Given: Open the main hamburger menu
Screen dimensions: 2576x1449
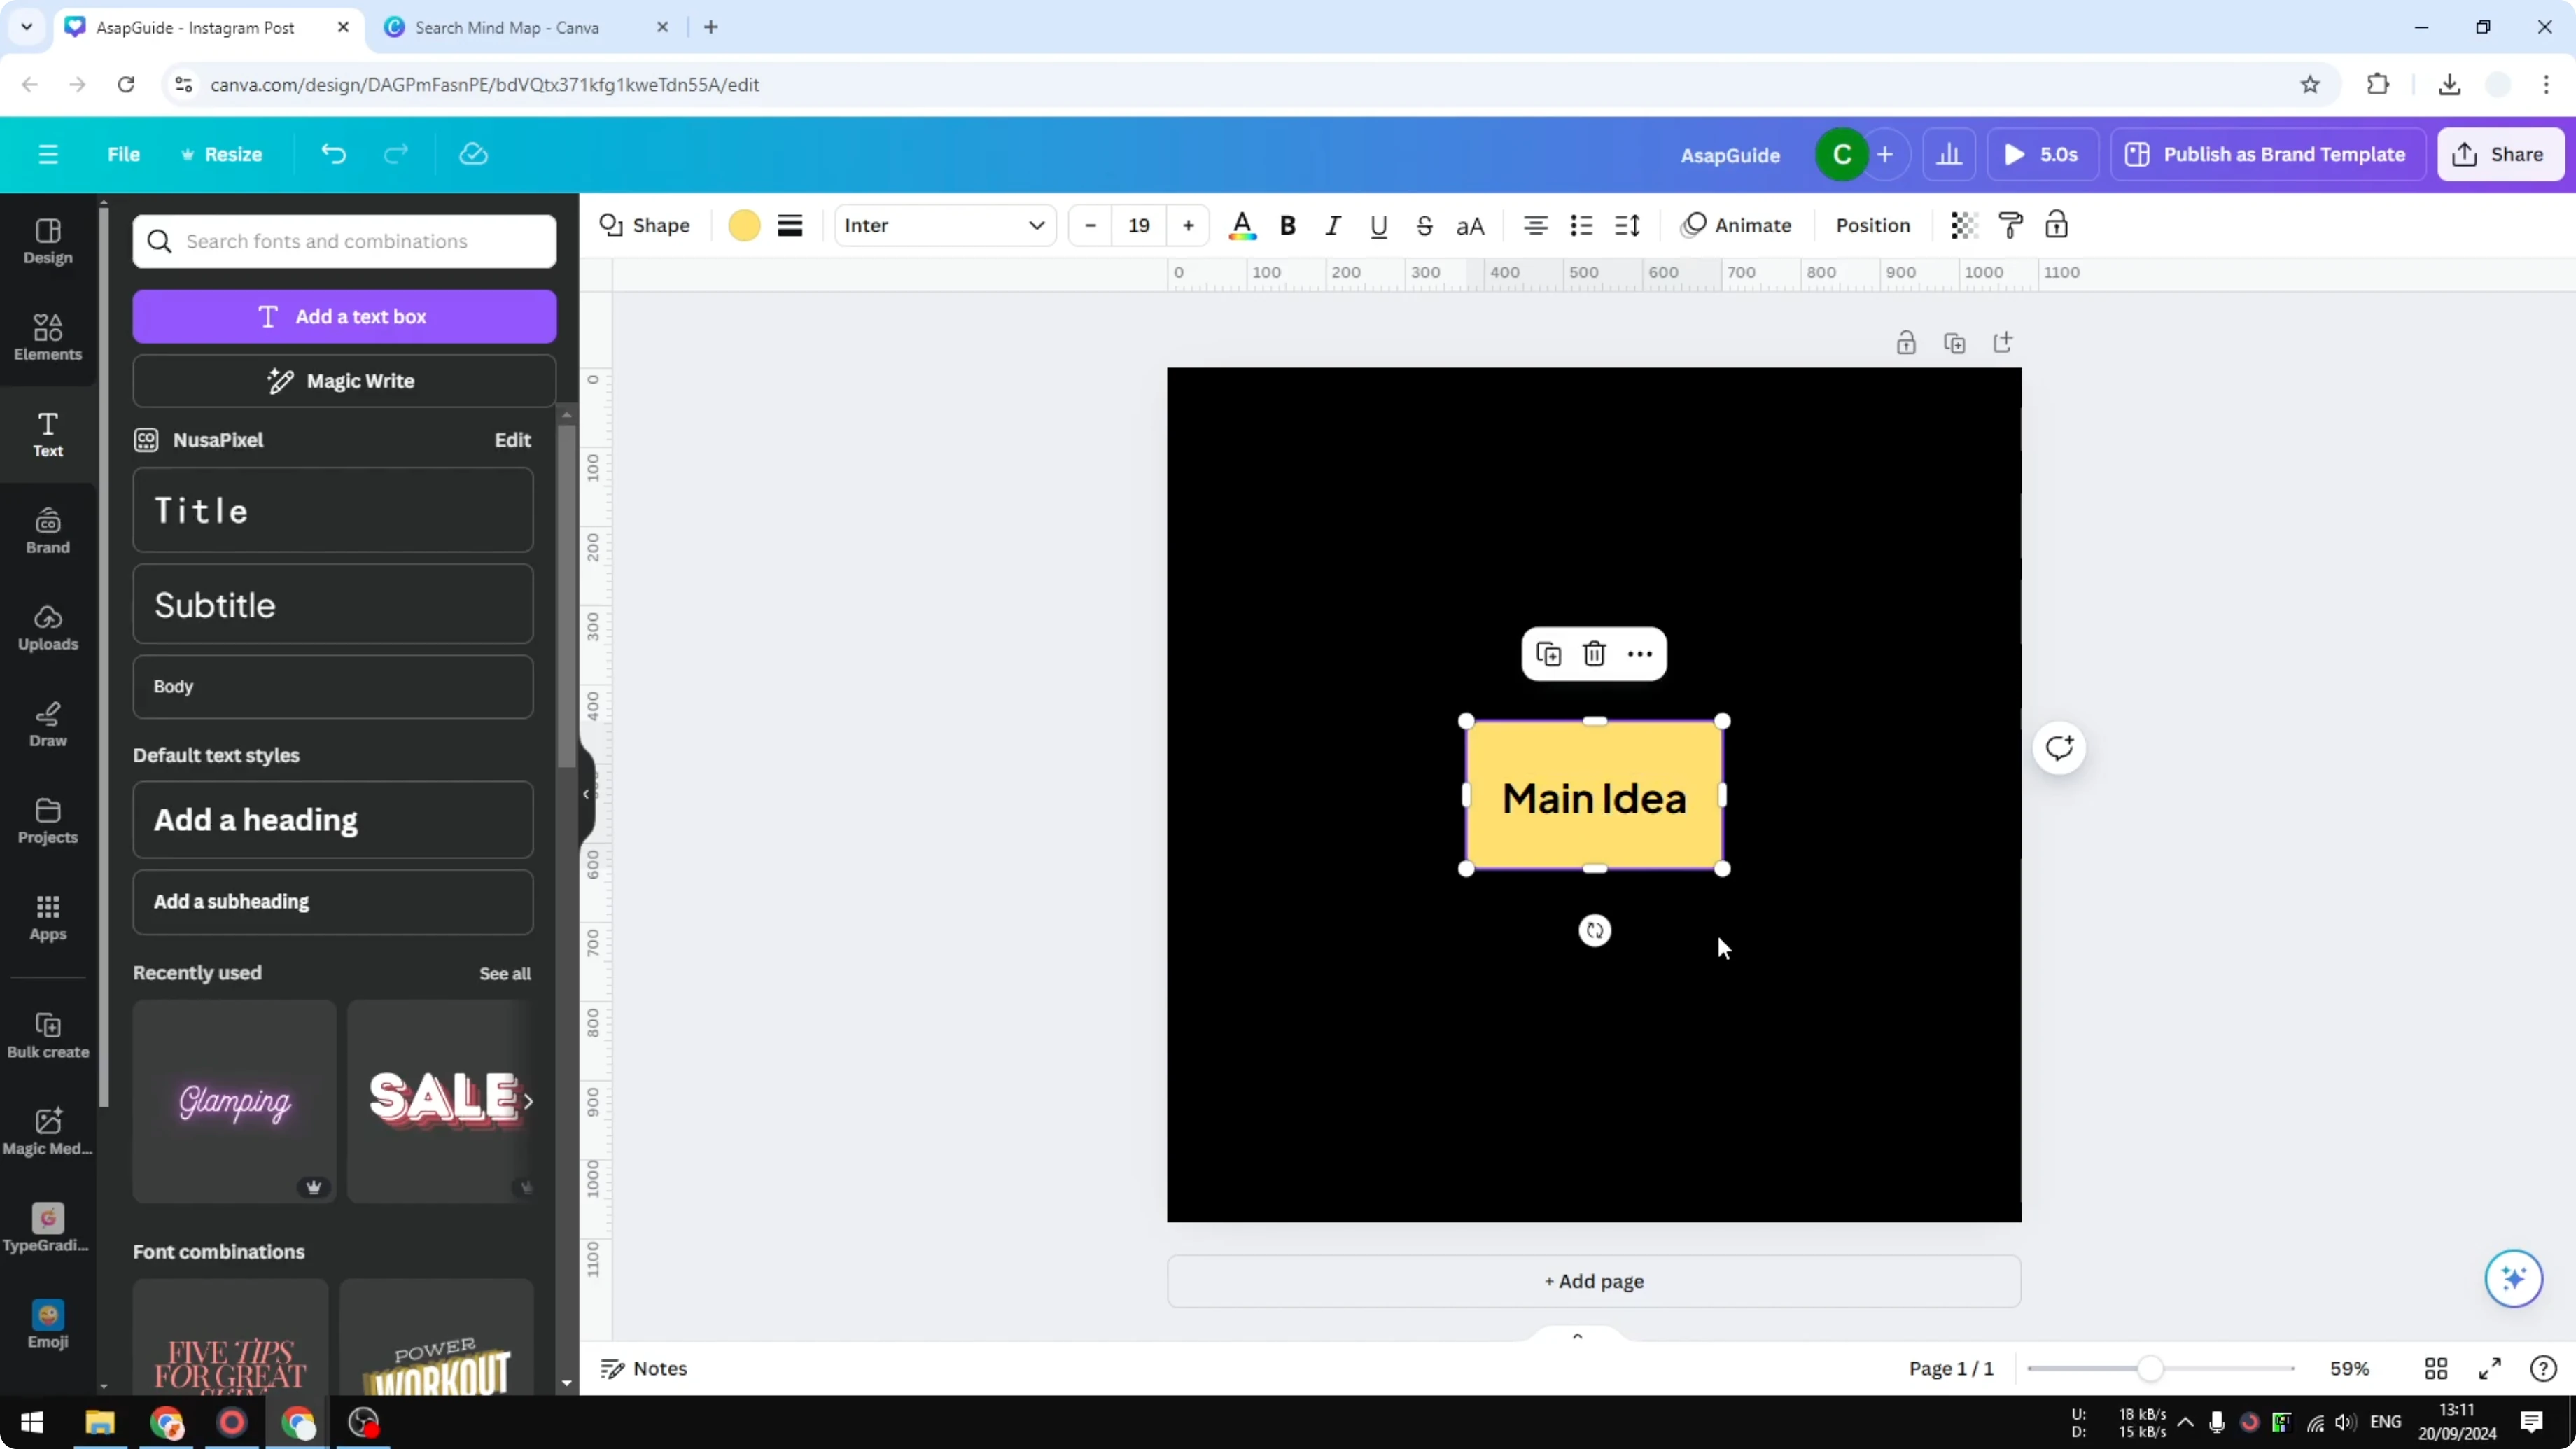Looking at the screenshot, I should tap(48, 154).
